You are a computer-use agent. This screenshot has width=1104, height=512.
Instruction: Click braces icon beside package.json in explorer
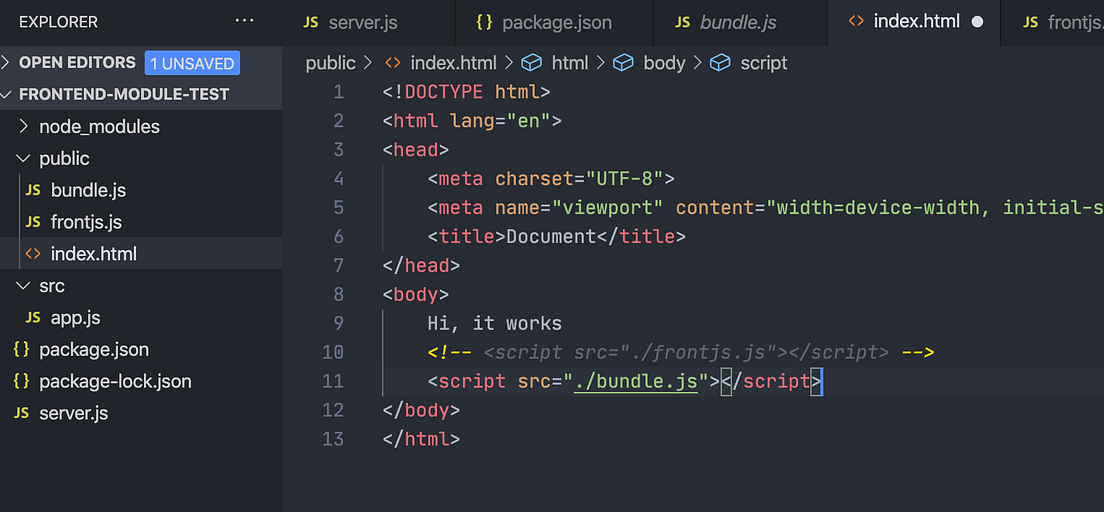21,349
